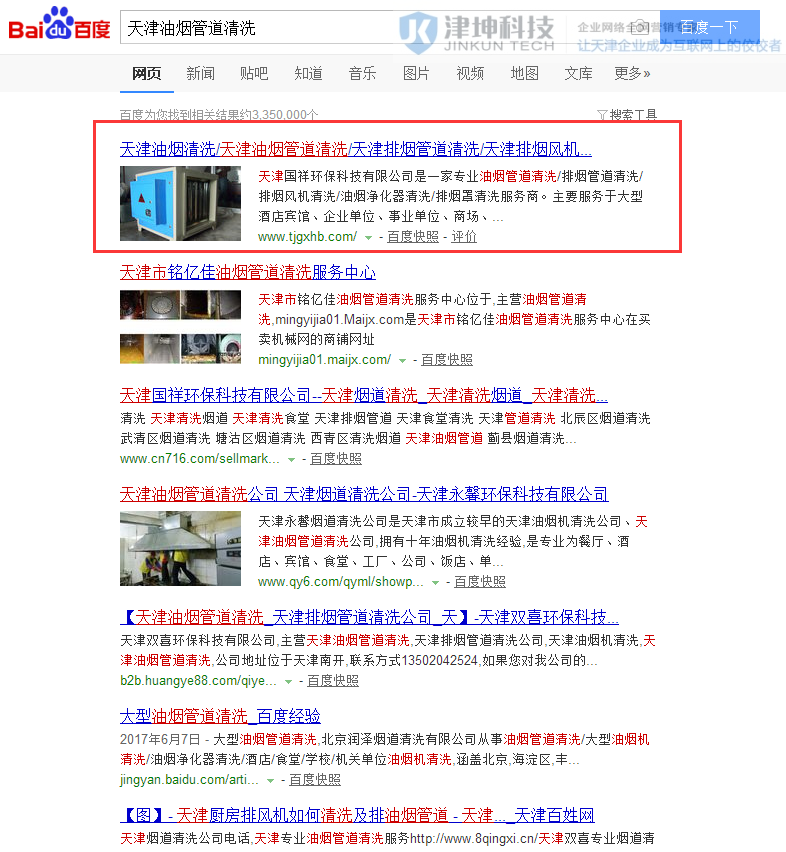Switch to the 新闻 tab
This screenshot has width=786, height=852.
point(200,73)
